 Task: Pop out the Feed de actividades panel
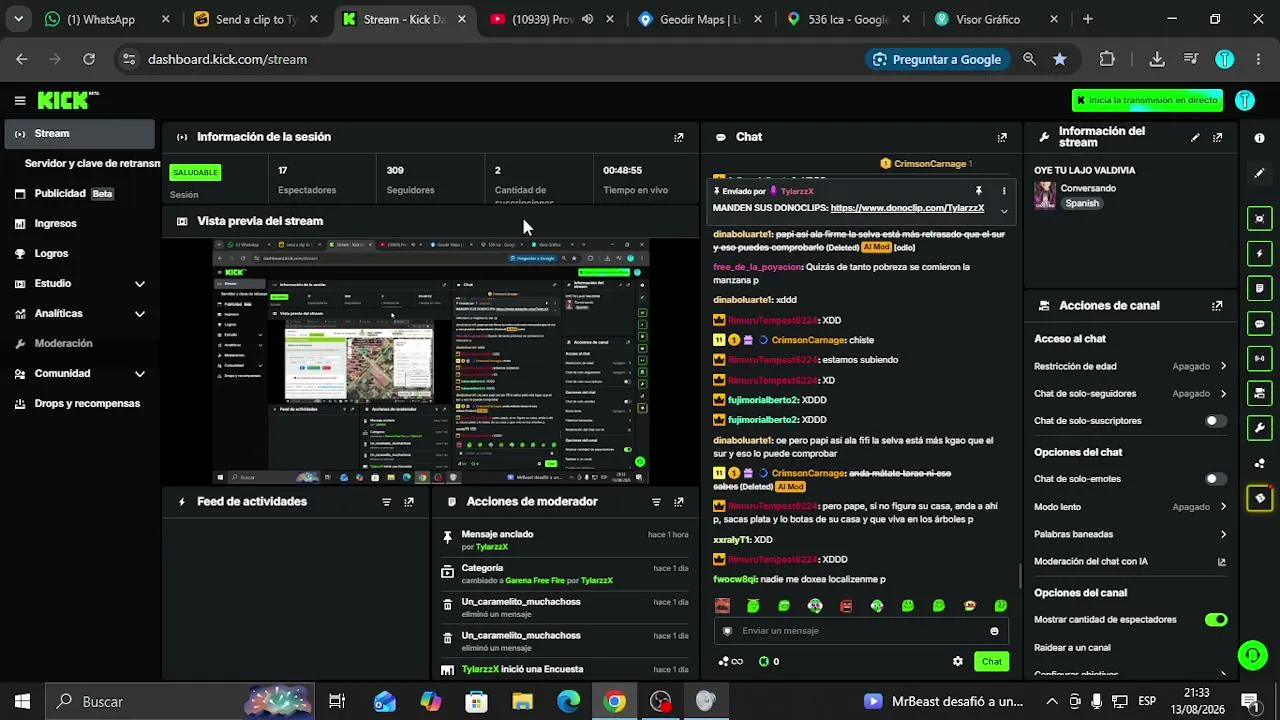[x=409, y=502]
